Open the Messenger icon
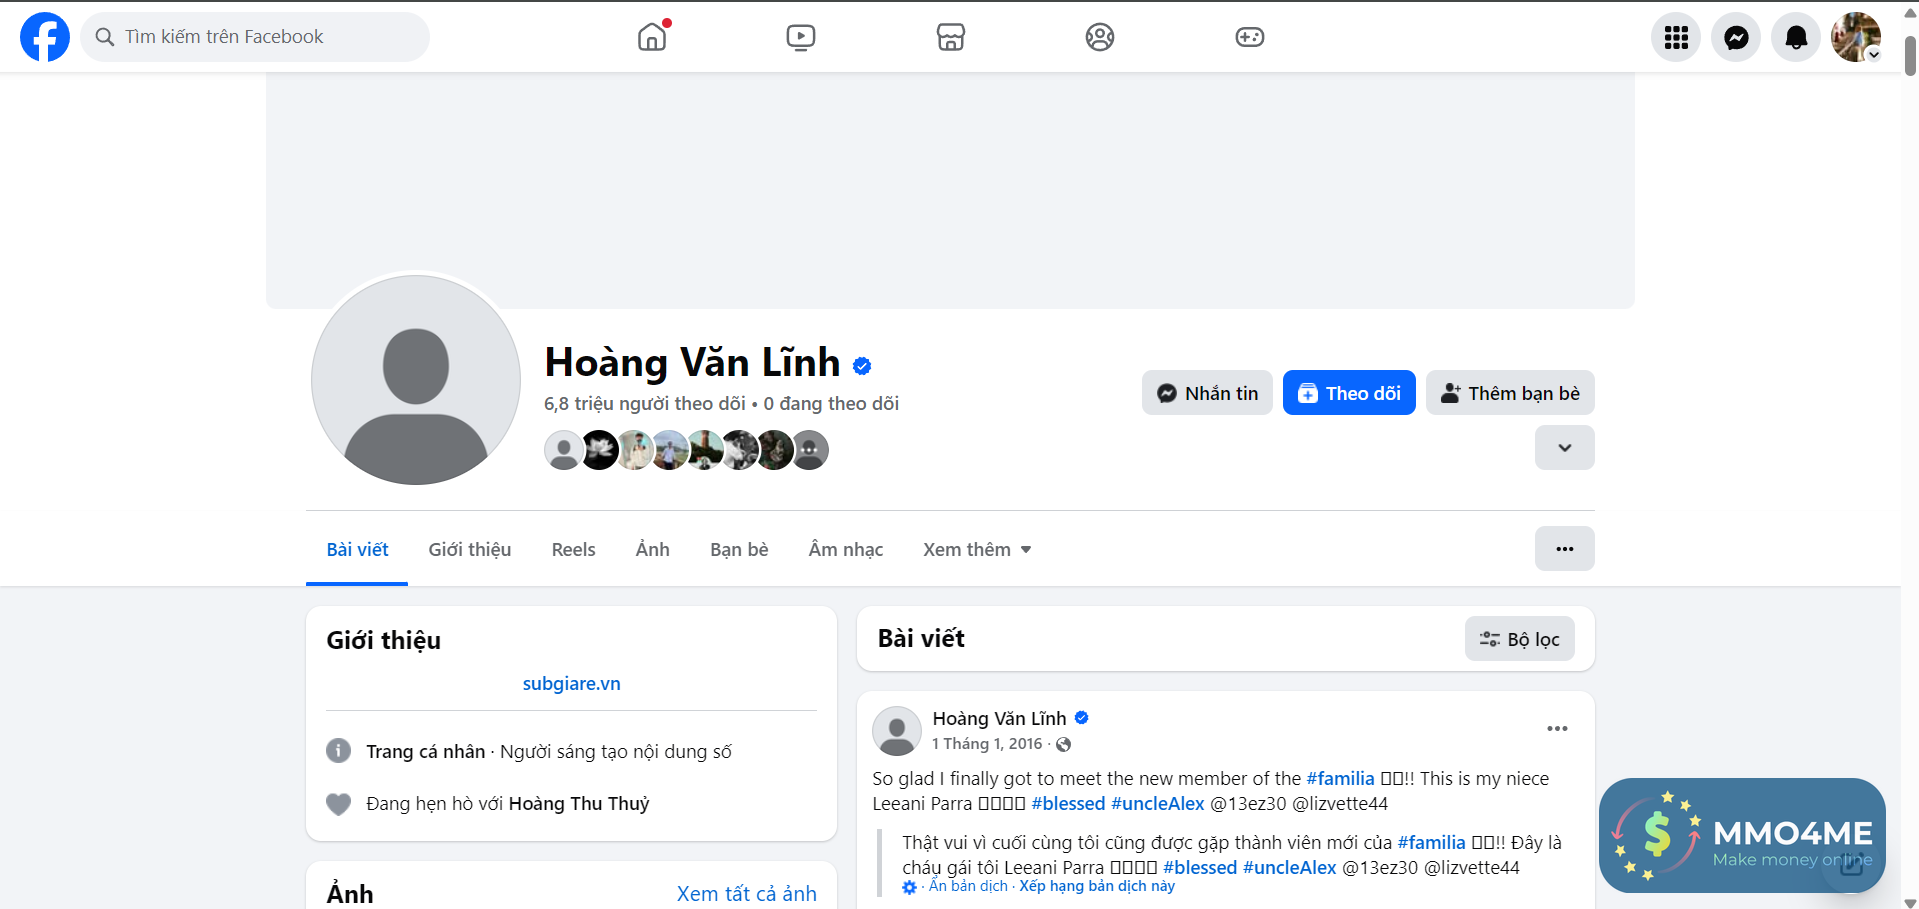The height and width of the screenshot is (909, 1919). (x=1736, y=37)
